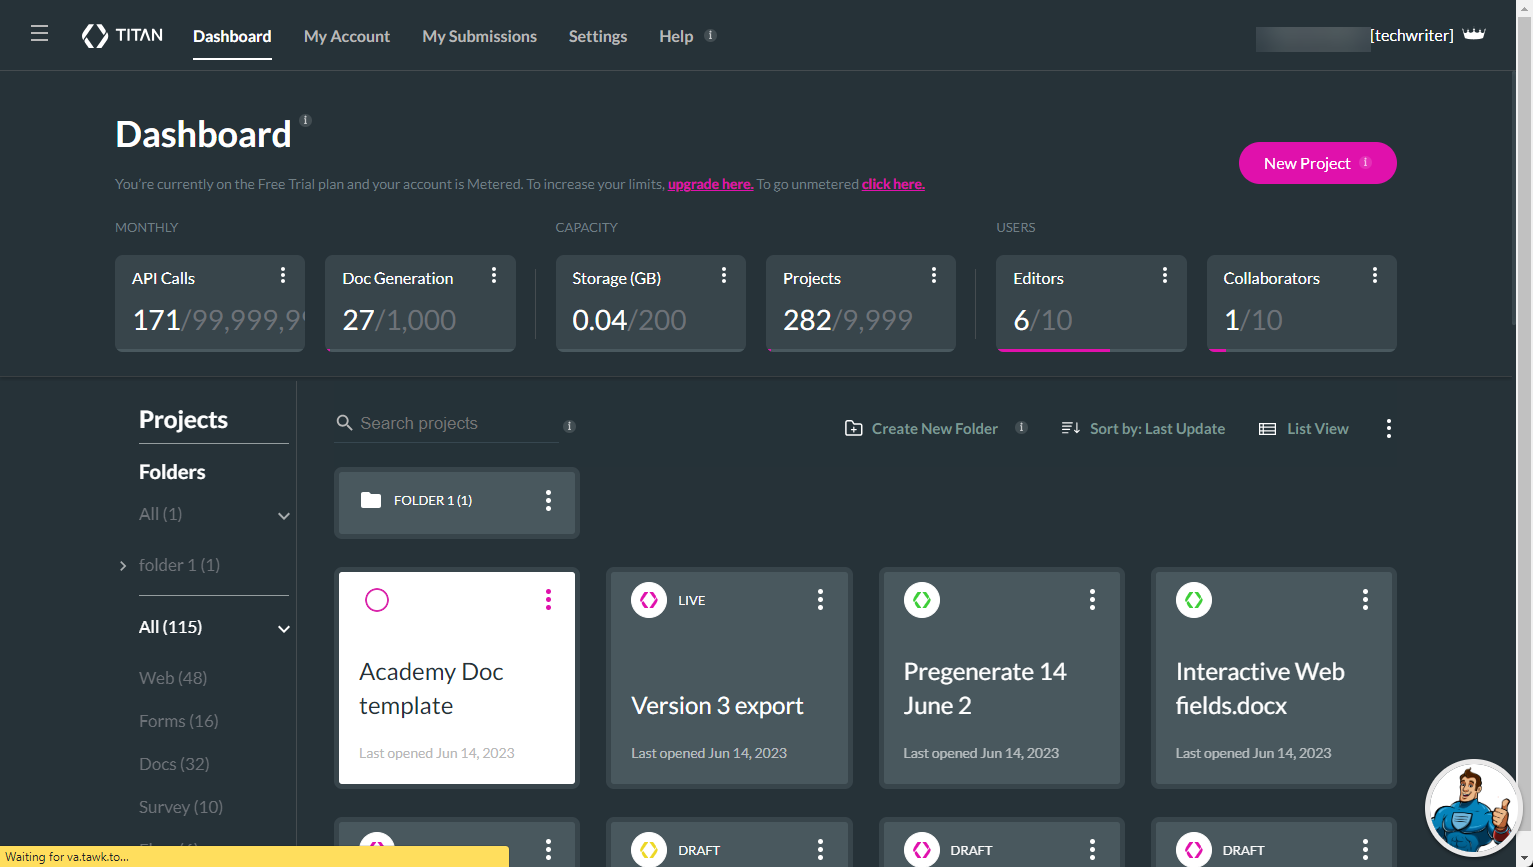Follow the click here unmetered link
This screenshot has height=867, width=1533.
(x=893, y=184)
